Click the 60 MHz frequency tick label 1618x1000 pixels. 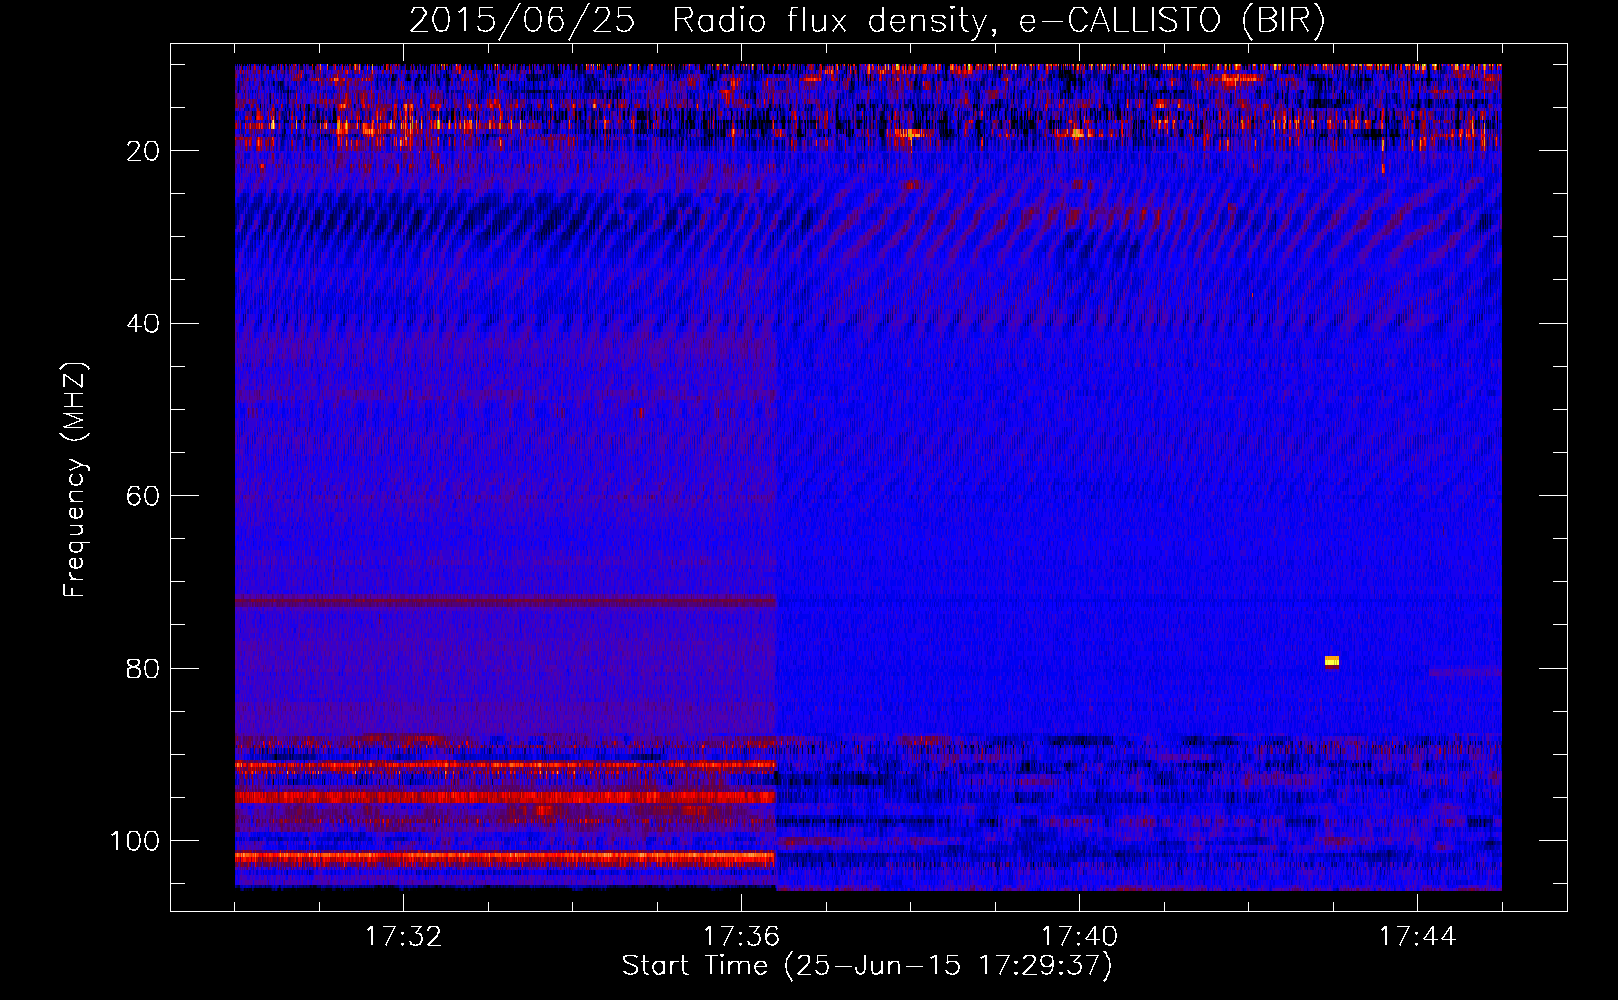[143, 496]
